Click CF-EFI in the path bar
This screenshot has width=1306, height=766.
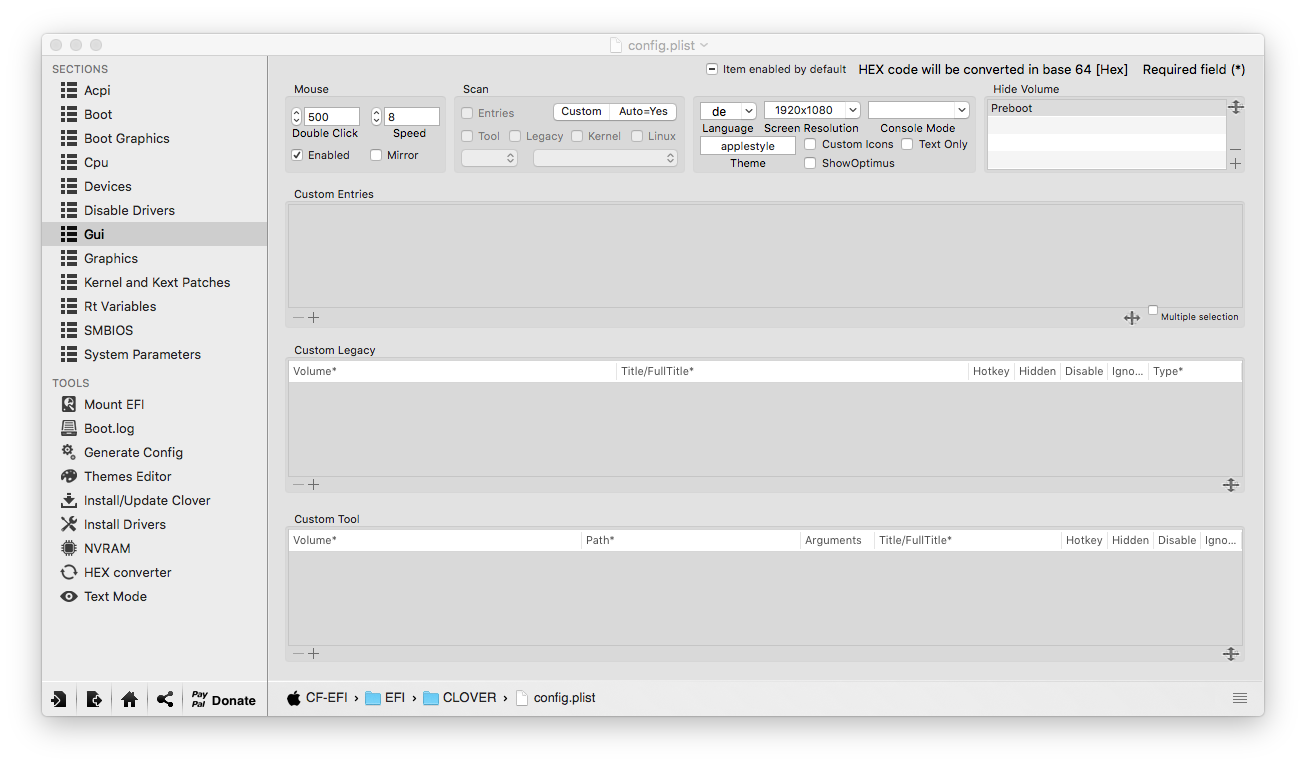coord(318,698)
